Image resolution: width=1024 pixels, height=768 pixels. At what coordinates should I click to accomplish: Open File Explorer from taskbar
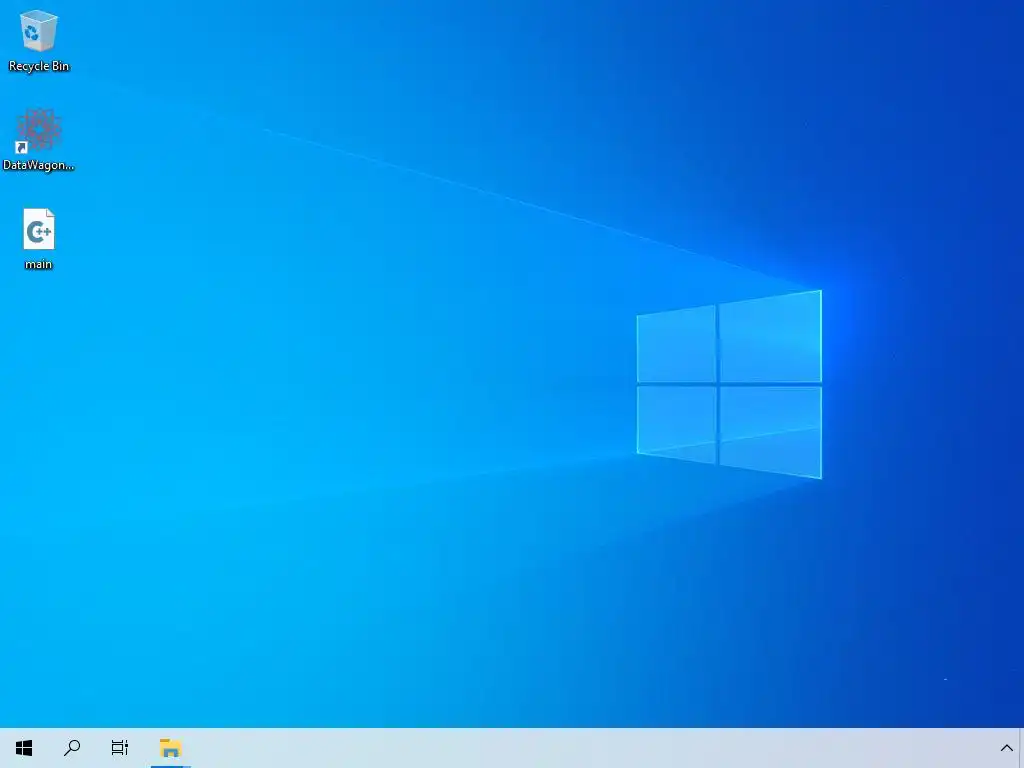pyautogui.click(x=170, y=748)
